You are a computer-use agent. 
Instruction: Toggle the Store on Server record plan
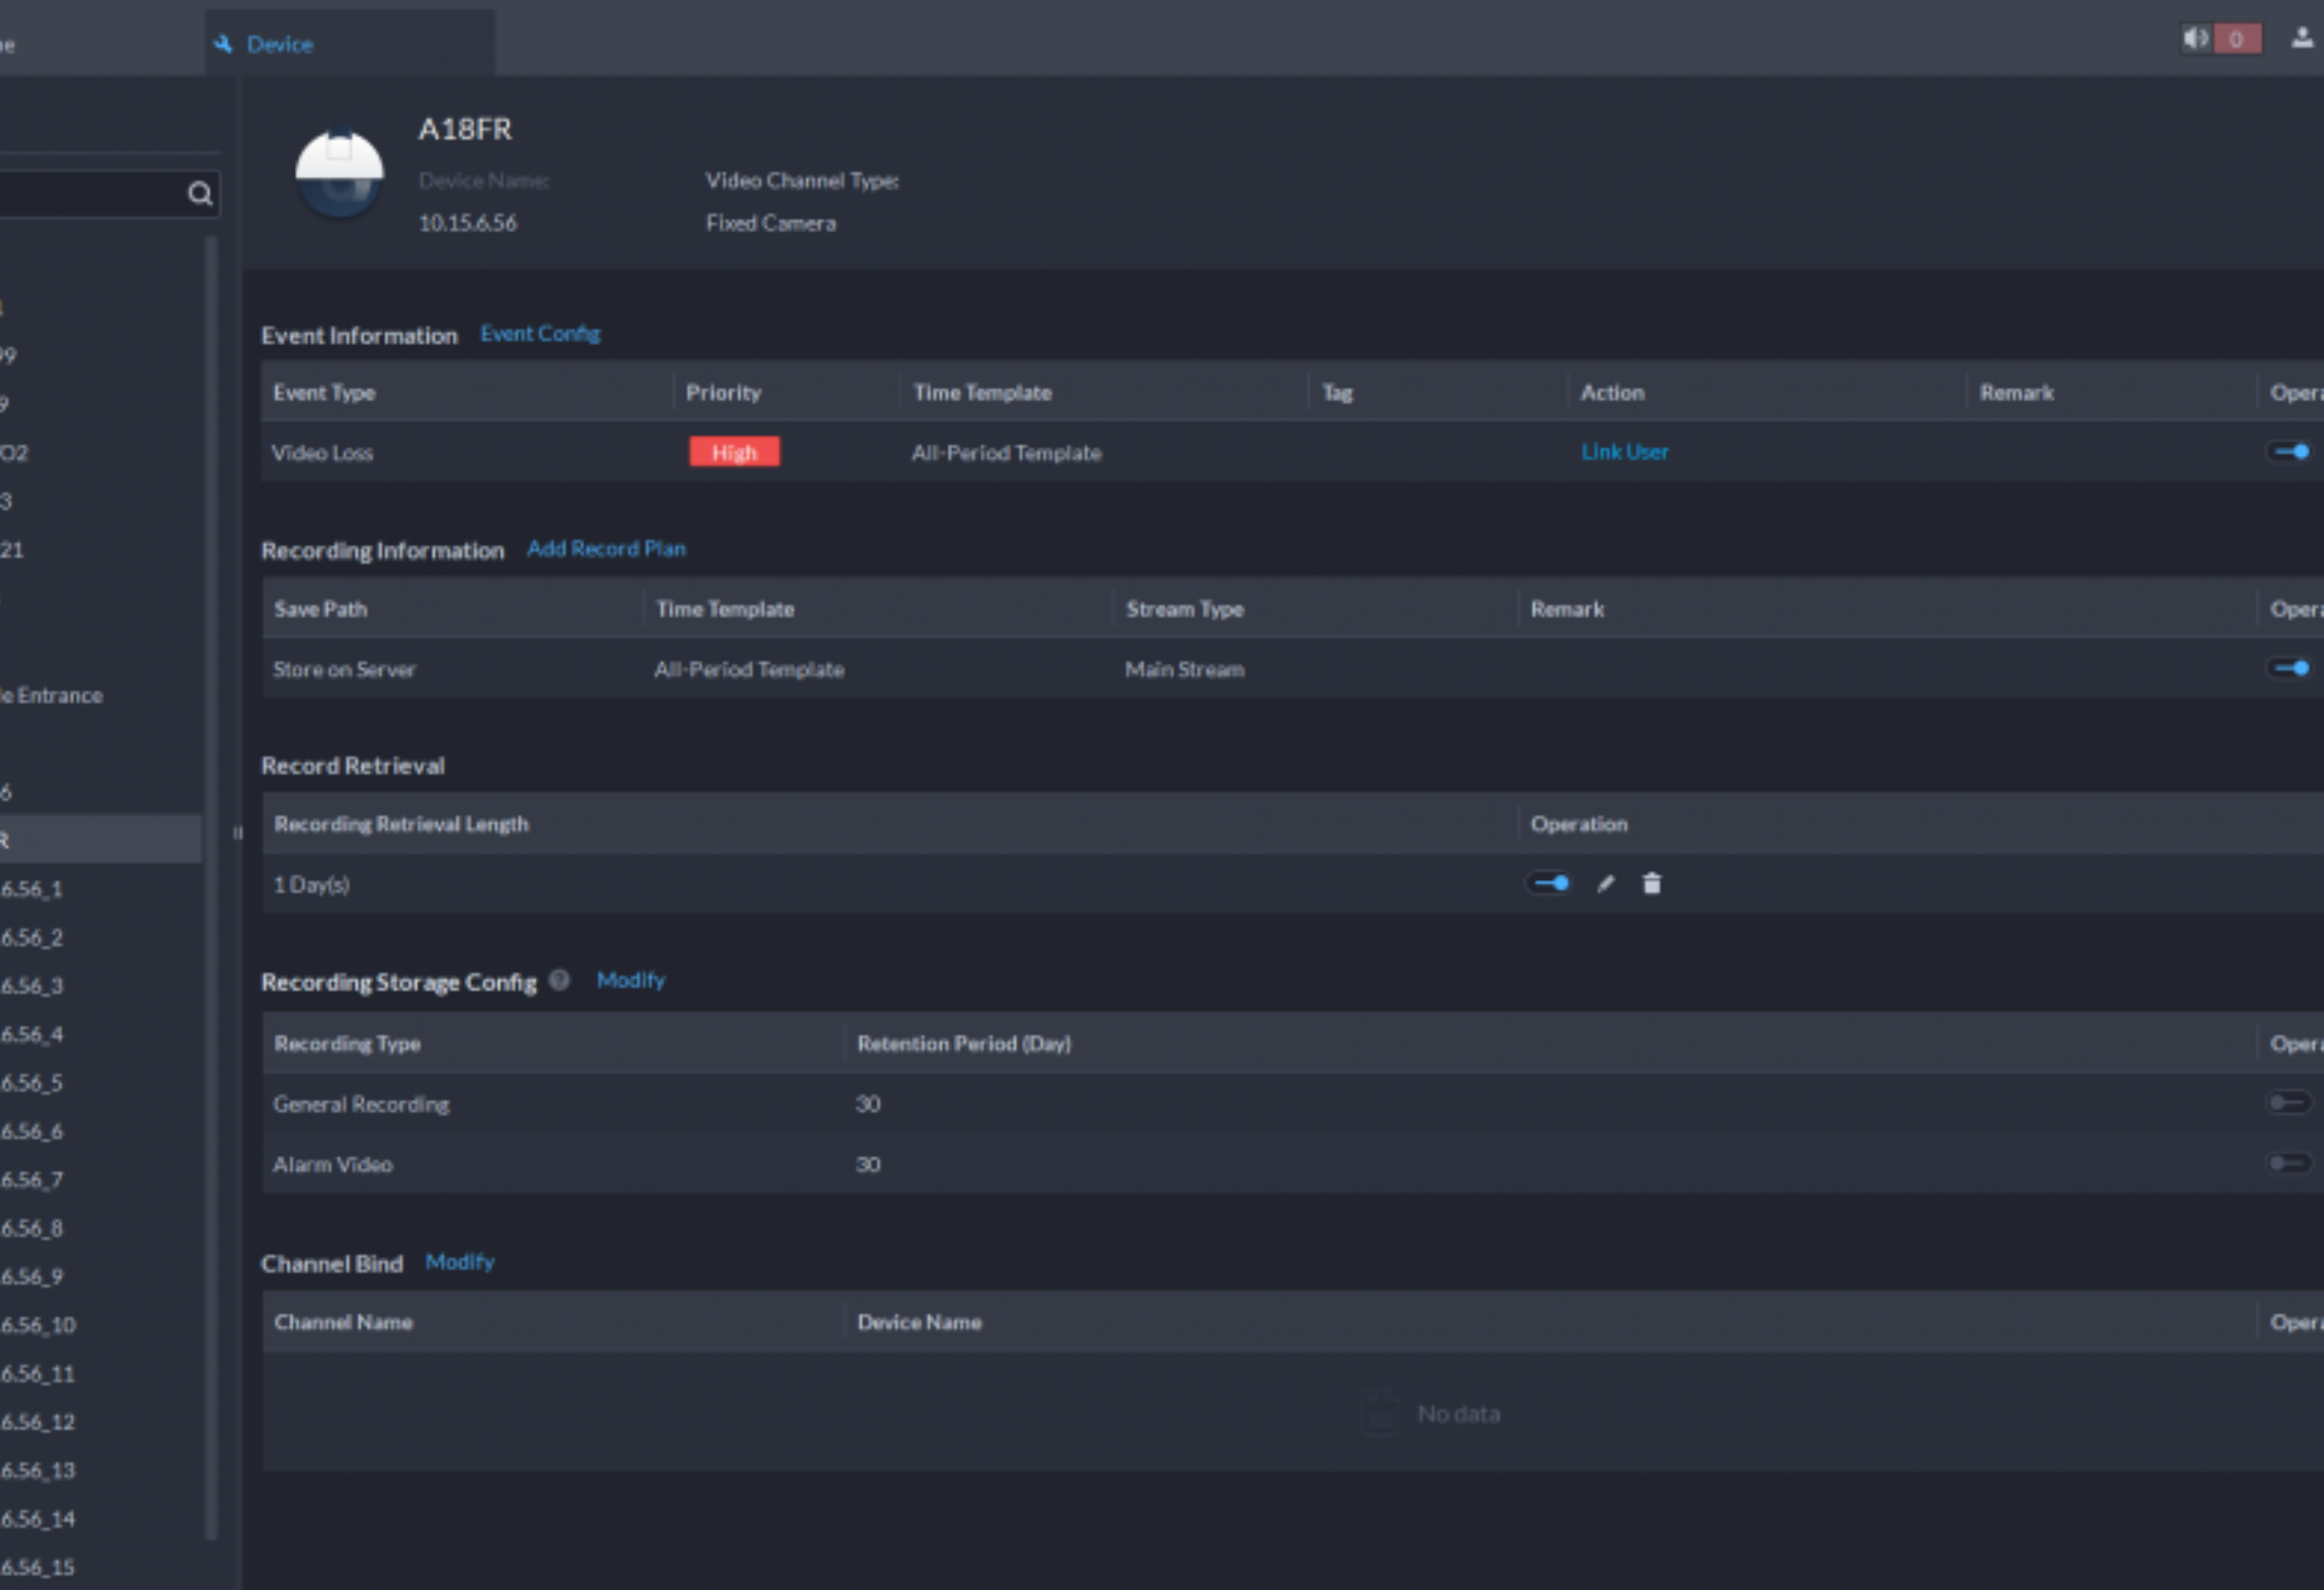point(2291,669)
